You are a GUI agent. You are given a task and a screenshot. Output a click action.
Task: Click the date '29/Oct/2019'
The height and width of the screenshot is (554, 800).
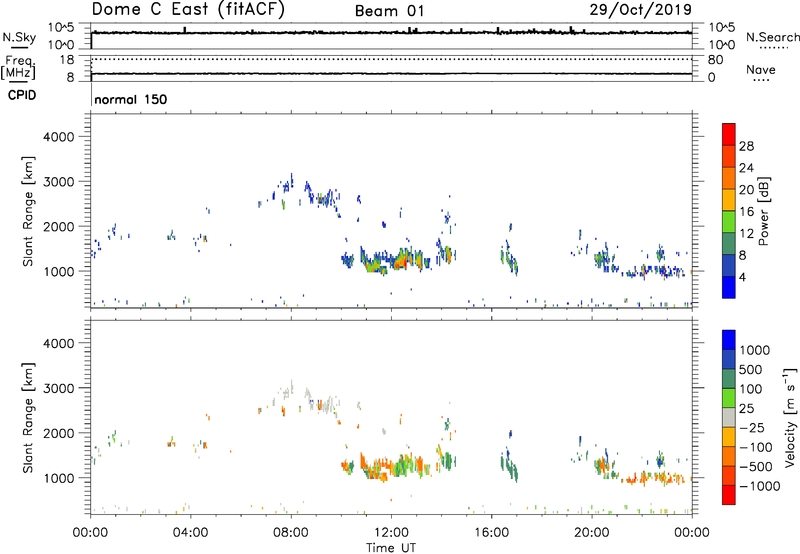641,10
